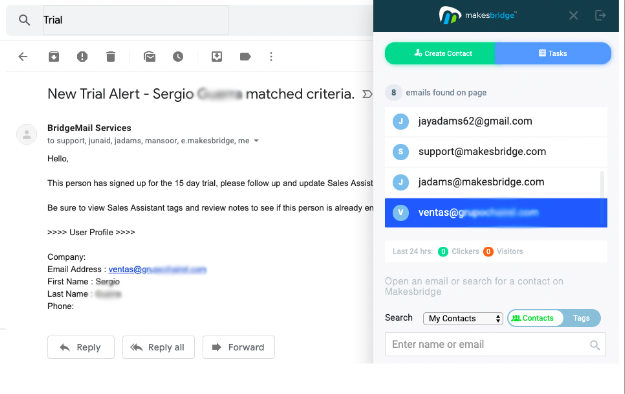Click the Makesbridge logout icon
Screen dimensions: 625x394
[x=600, y=16]
